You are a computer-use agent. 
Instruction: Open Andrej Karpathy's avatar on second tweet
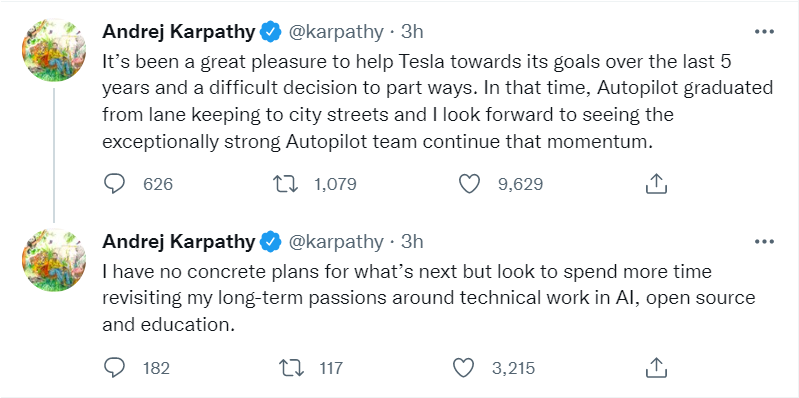(54, 260)
